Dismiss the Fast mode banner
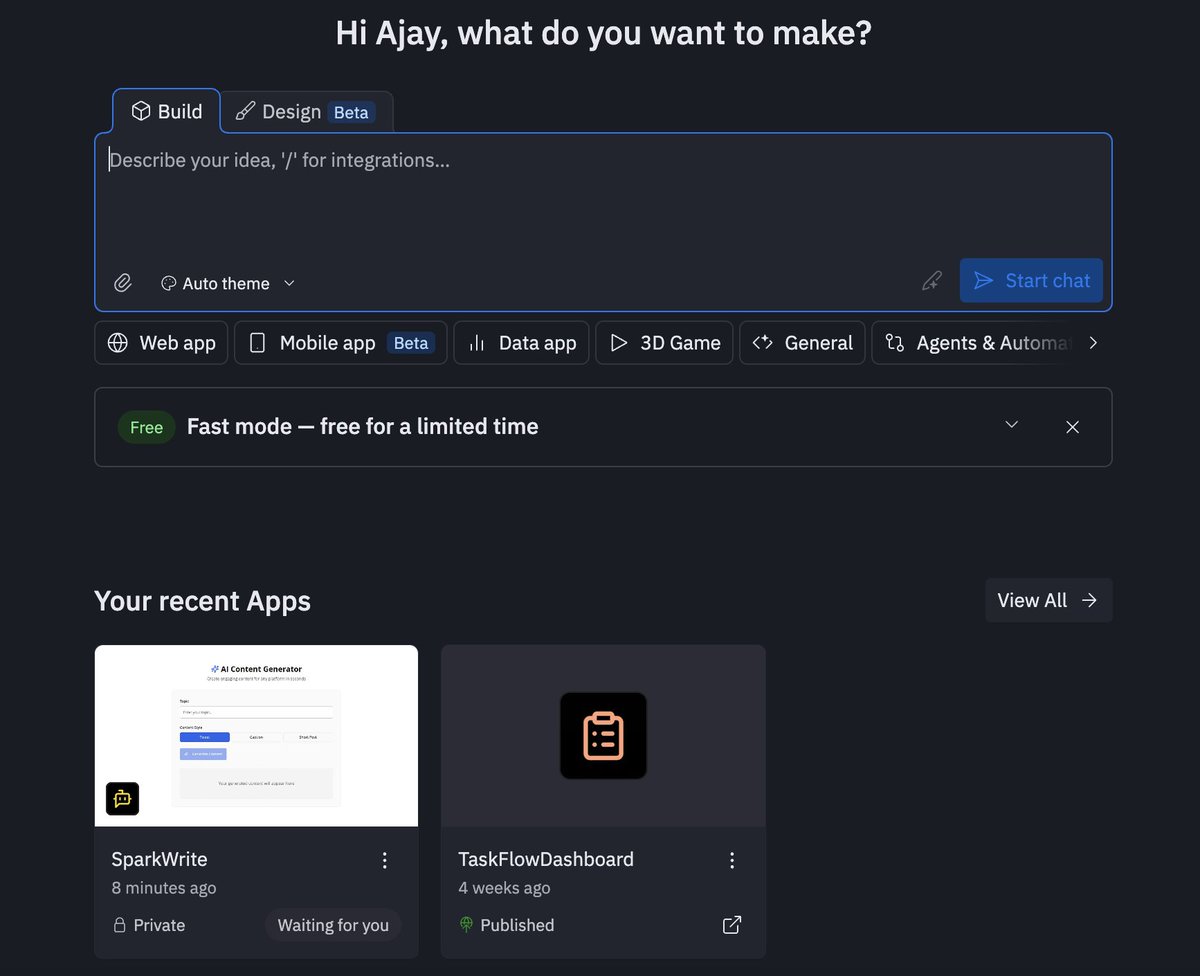The height and width of the screenshot is (976, 1200). [1072, 426]
